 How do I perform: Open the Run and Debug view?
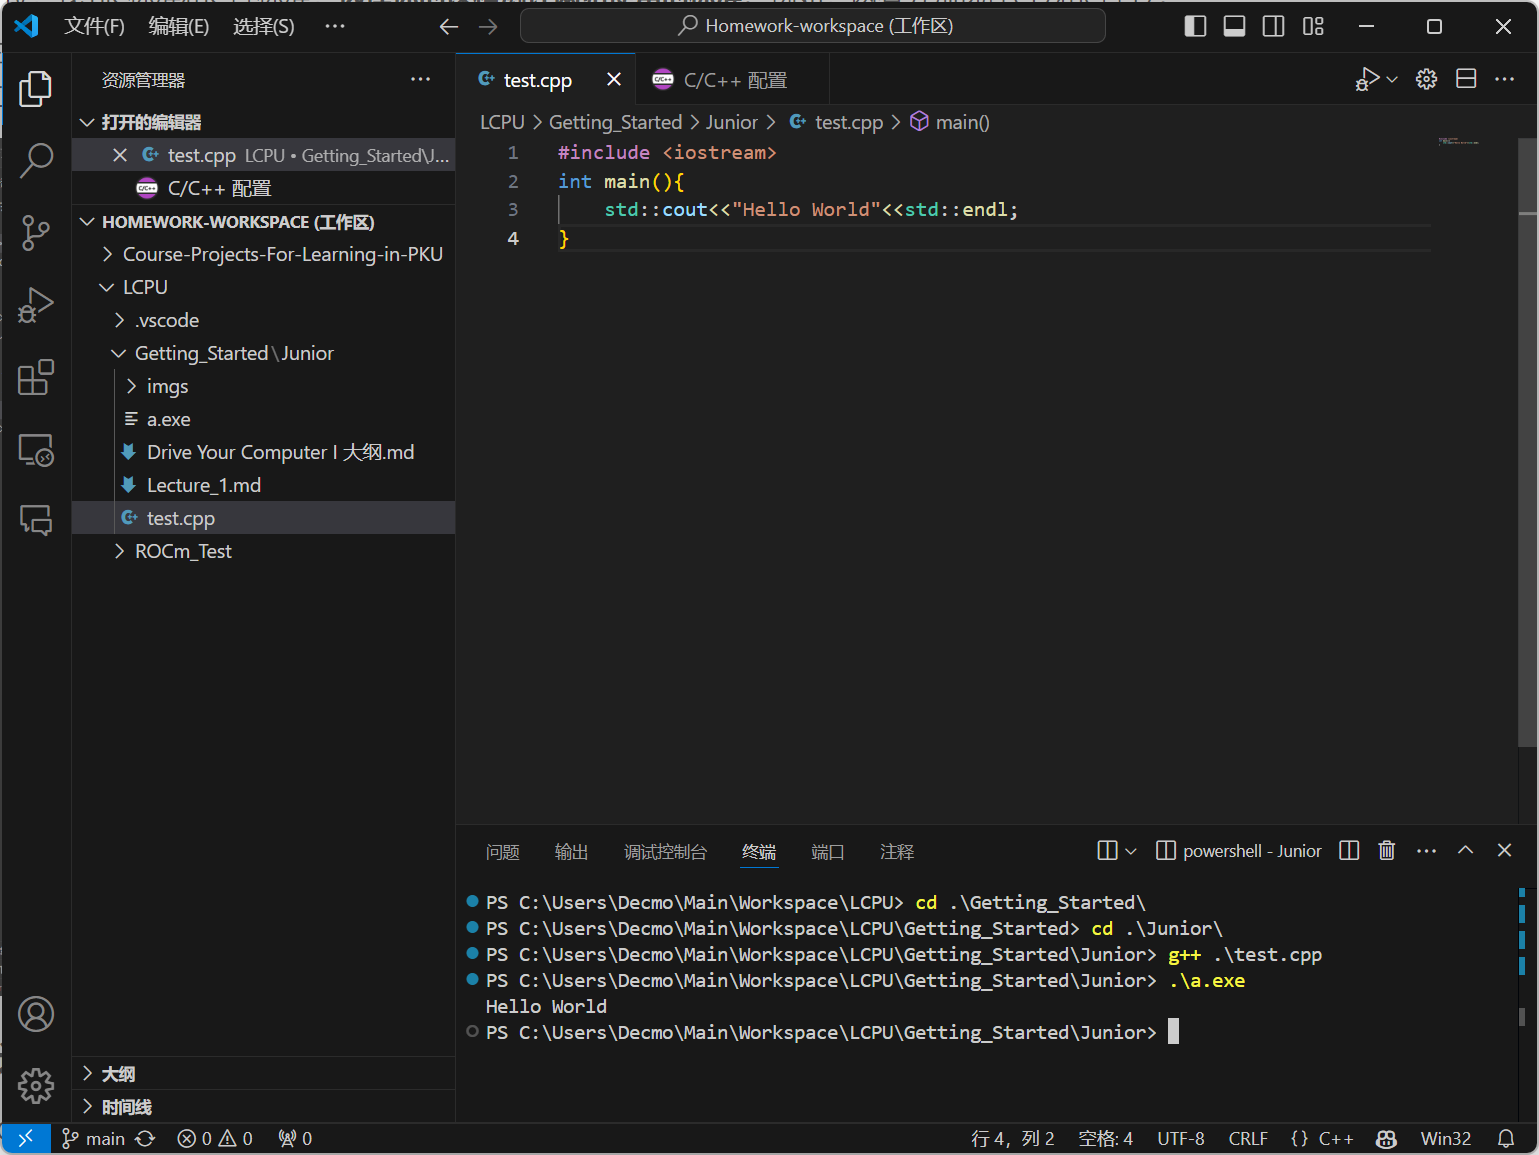click(36, 305)
